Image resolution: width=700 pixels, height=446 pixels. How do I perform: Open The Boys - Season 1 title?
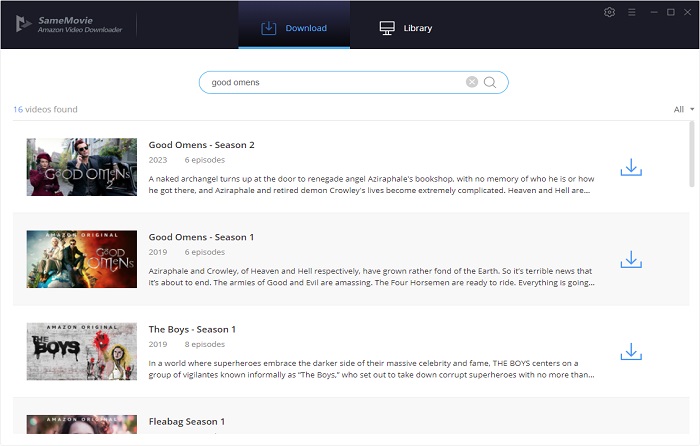pos(192,329)
